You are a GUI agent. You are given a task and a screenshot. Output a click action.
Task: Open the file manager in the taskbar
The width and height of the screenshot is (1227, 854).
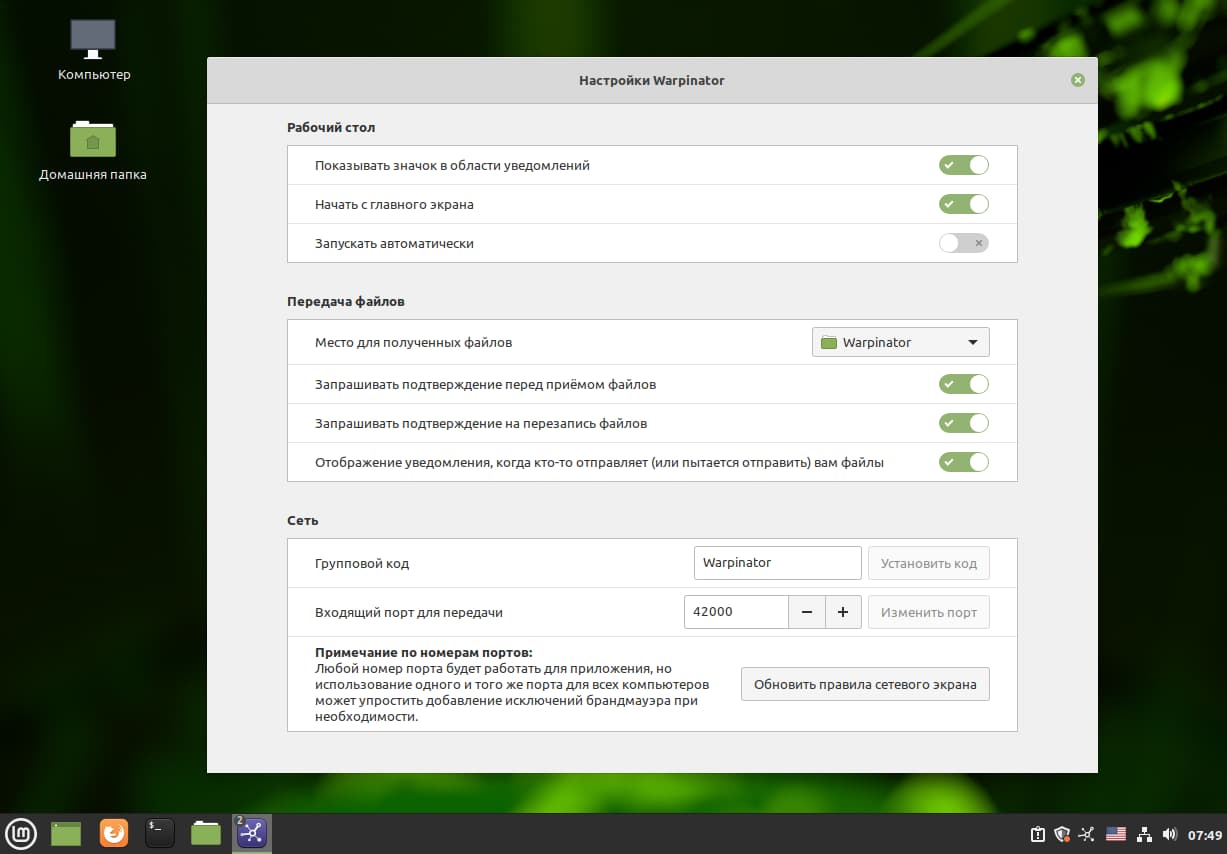(x=206, y=833)
